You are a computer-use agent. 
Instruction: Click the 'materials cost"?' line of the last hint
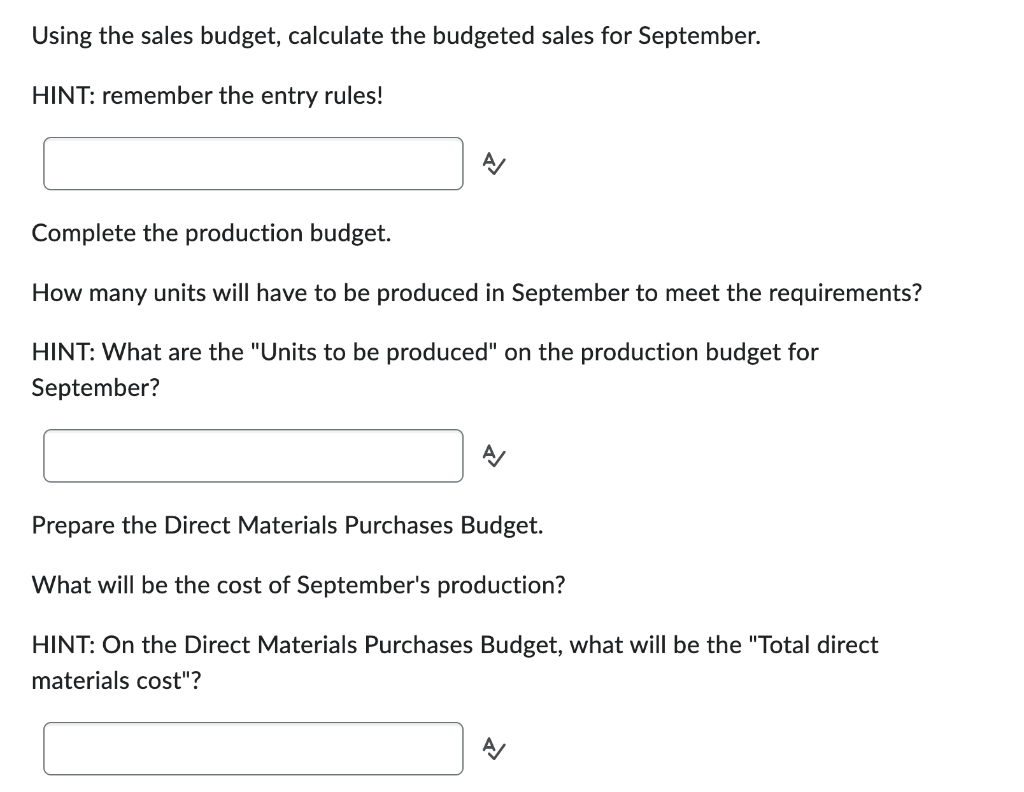click(116, 681)
